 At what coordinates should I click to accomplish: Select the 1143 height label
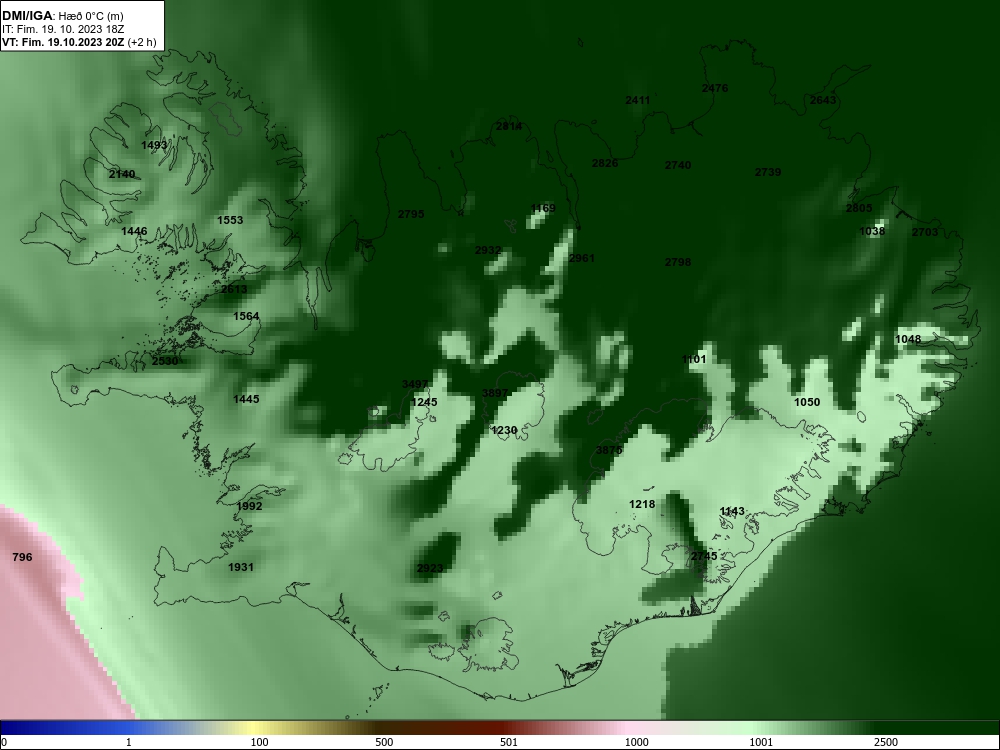coord(732,511)
